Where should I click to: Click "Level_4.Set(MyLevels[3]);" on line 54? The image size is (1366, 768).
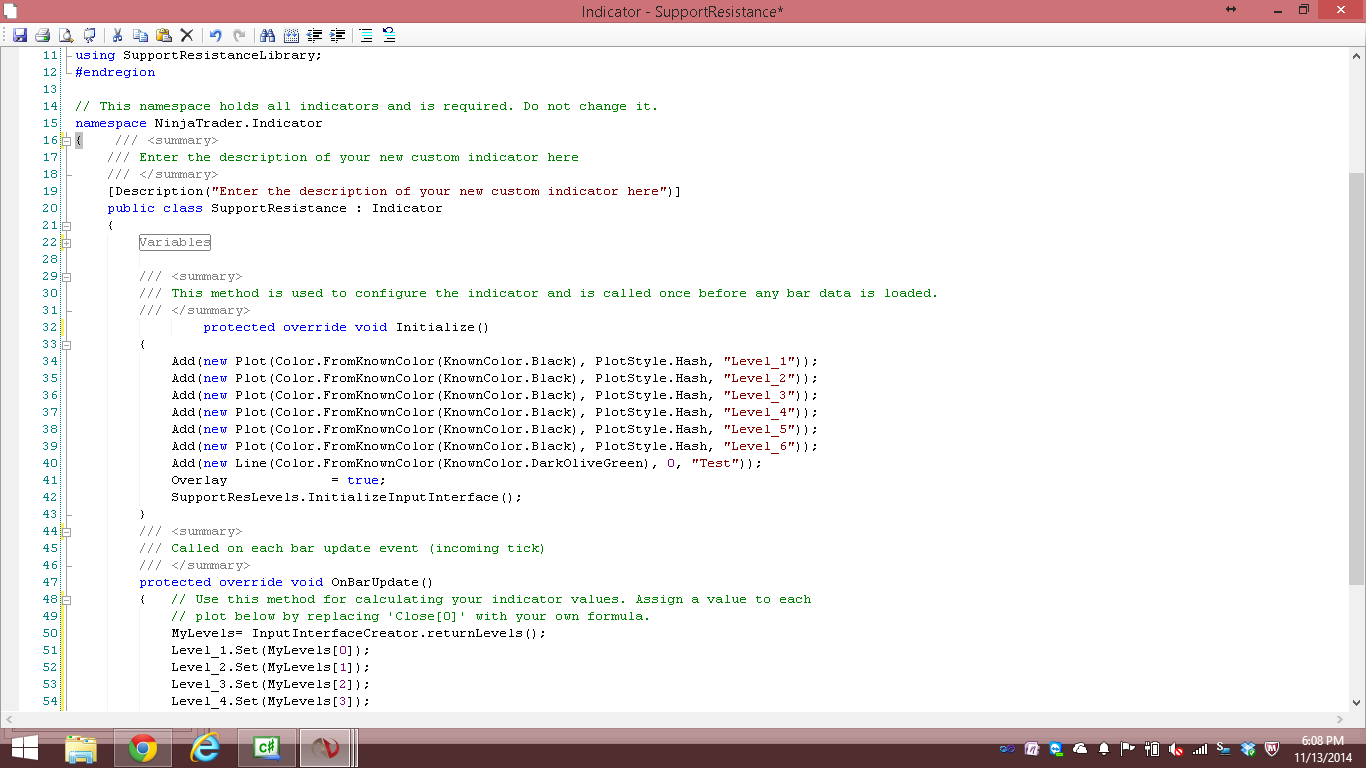(271, 701)
